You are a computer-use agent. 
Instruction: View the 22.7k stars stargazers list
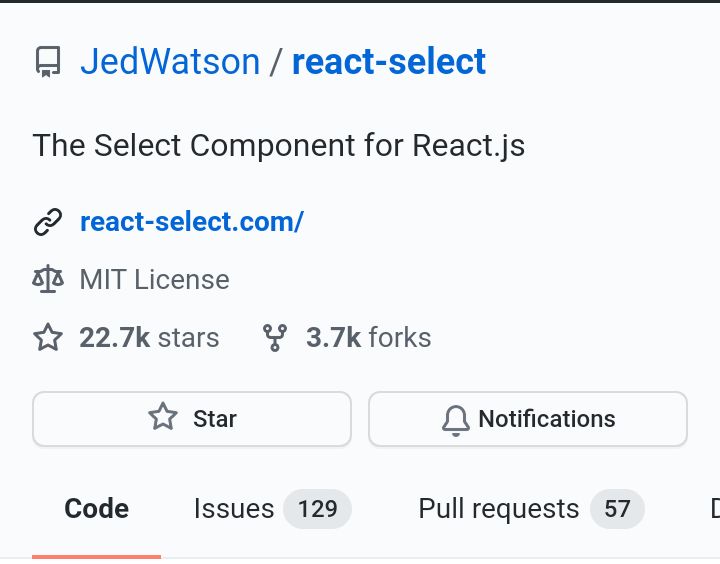pyautogui.click(x=149, y=338)
